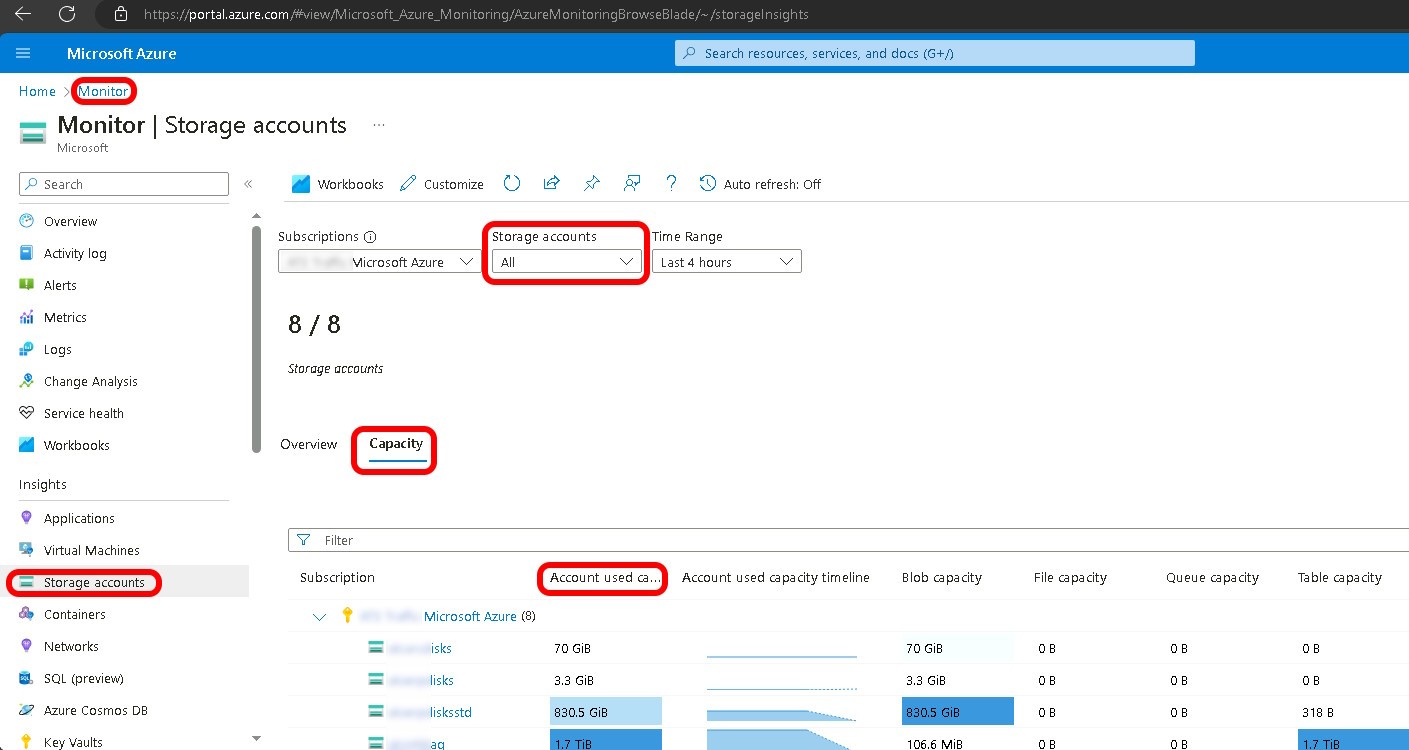Click the Home breadcrumb link

coord(37,91)
